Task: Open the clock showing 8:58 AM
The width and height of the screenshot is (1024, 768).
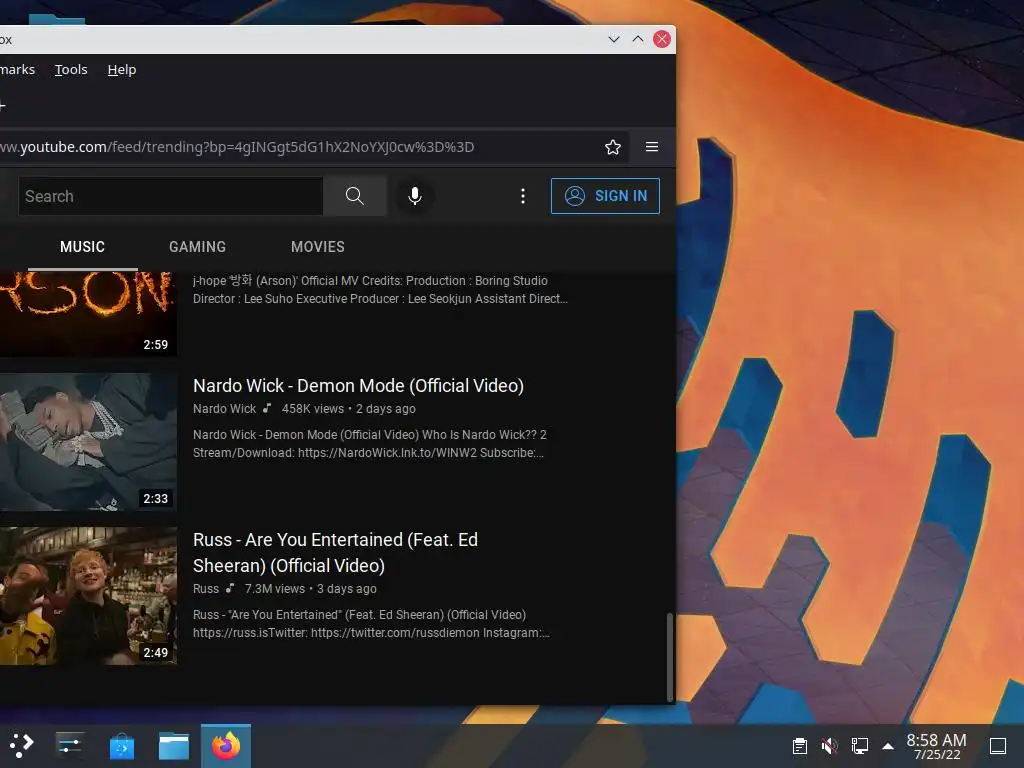Action: [x=936, y=746]
